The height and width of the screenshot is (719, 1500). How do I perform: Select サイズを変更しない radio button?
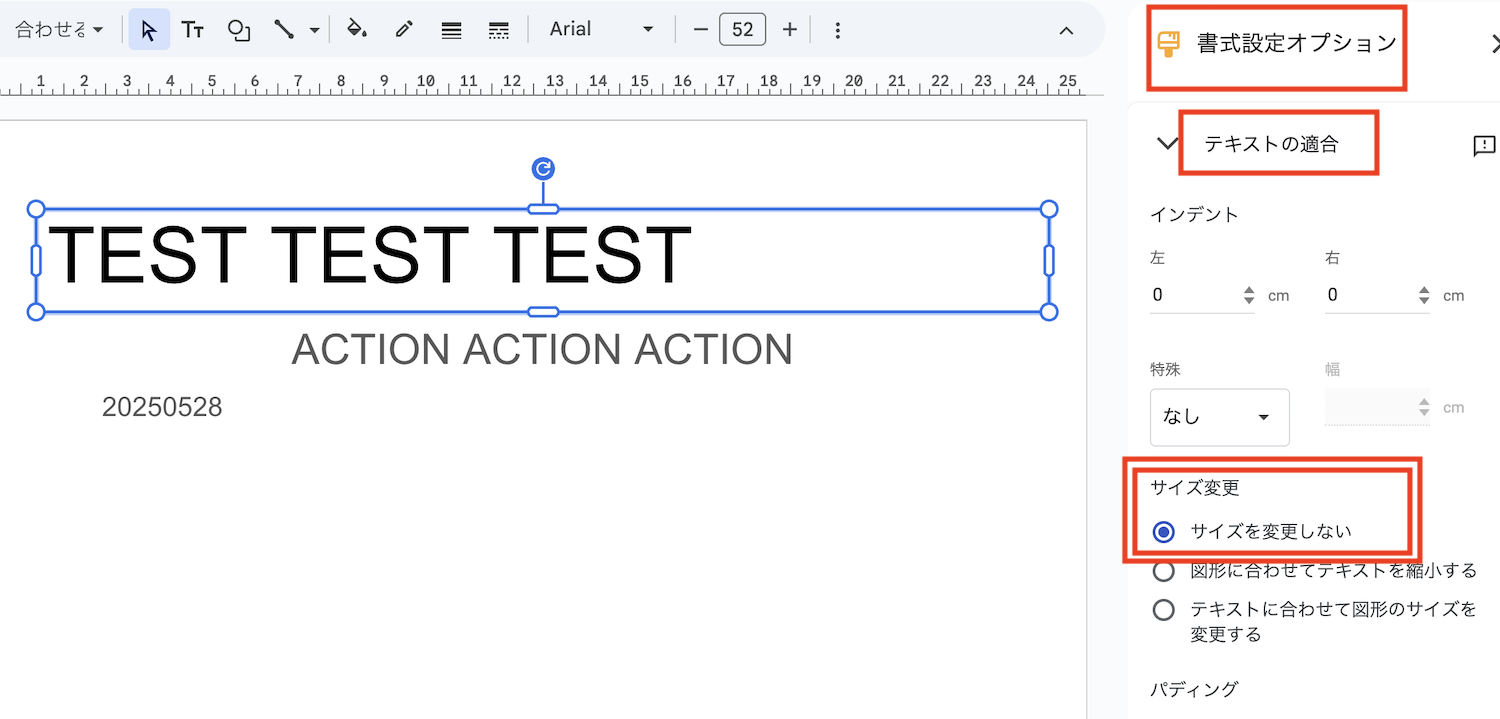1163,532
